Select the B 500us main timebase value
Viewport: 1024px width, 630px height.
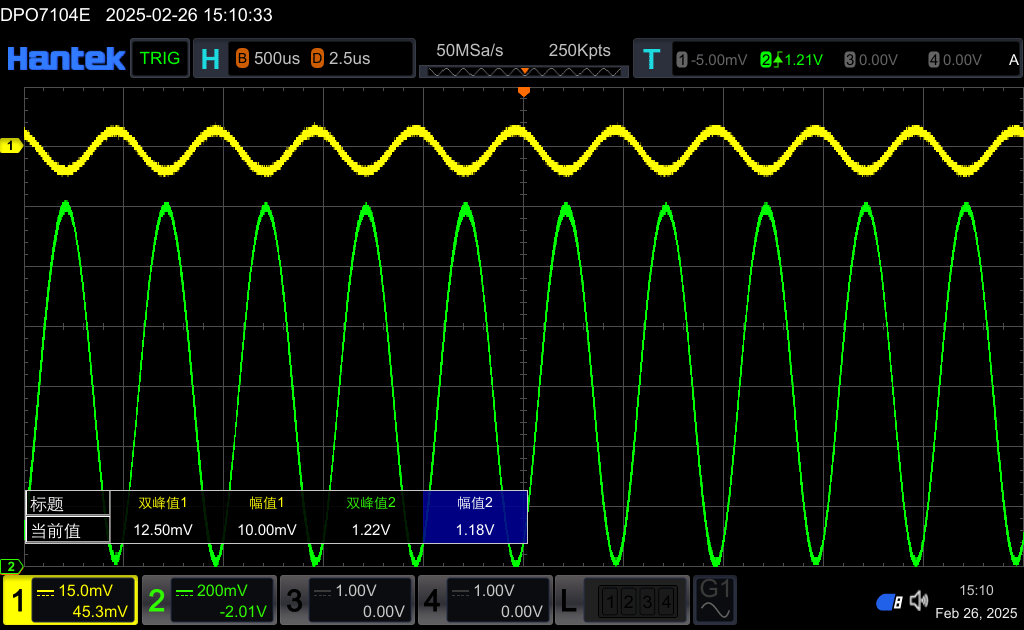tap(268, 59)
